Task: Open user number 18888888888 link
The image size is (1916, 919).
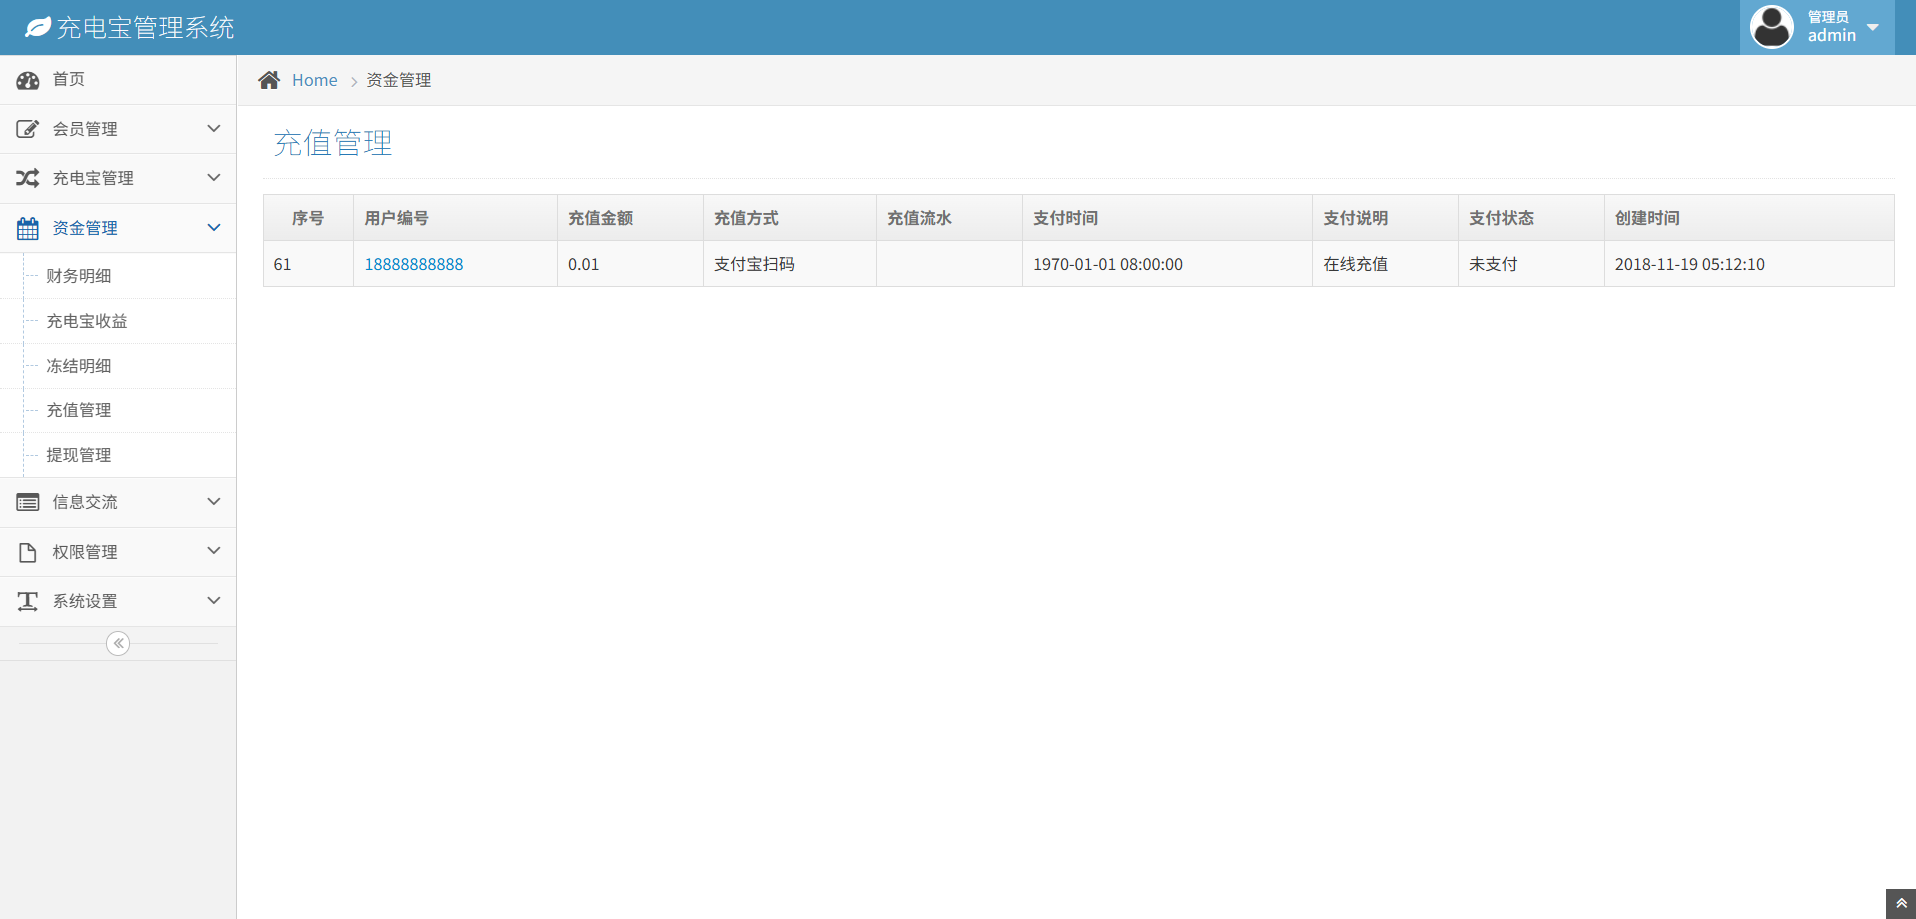Action: coord(414,264)
